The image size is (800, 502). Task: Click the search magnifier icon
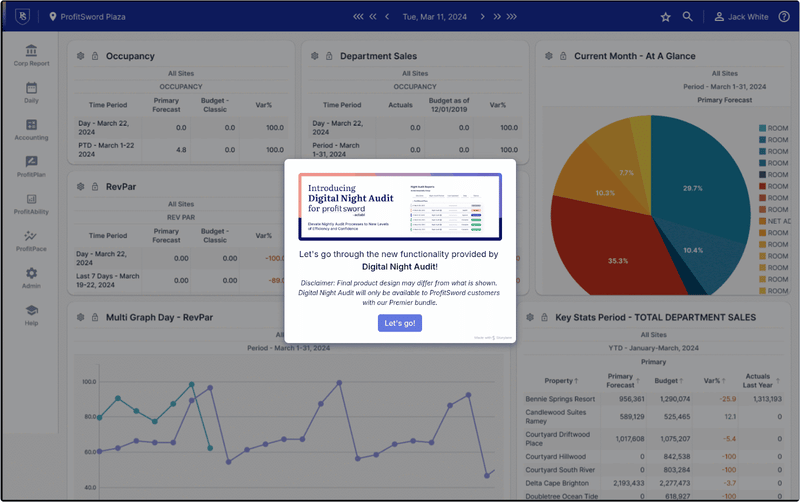pos(688,17)
